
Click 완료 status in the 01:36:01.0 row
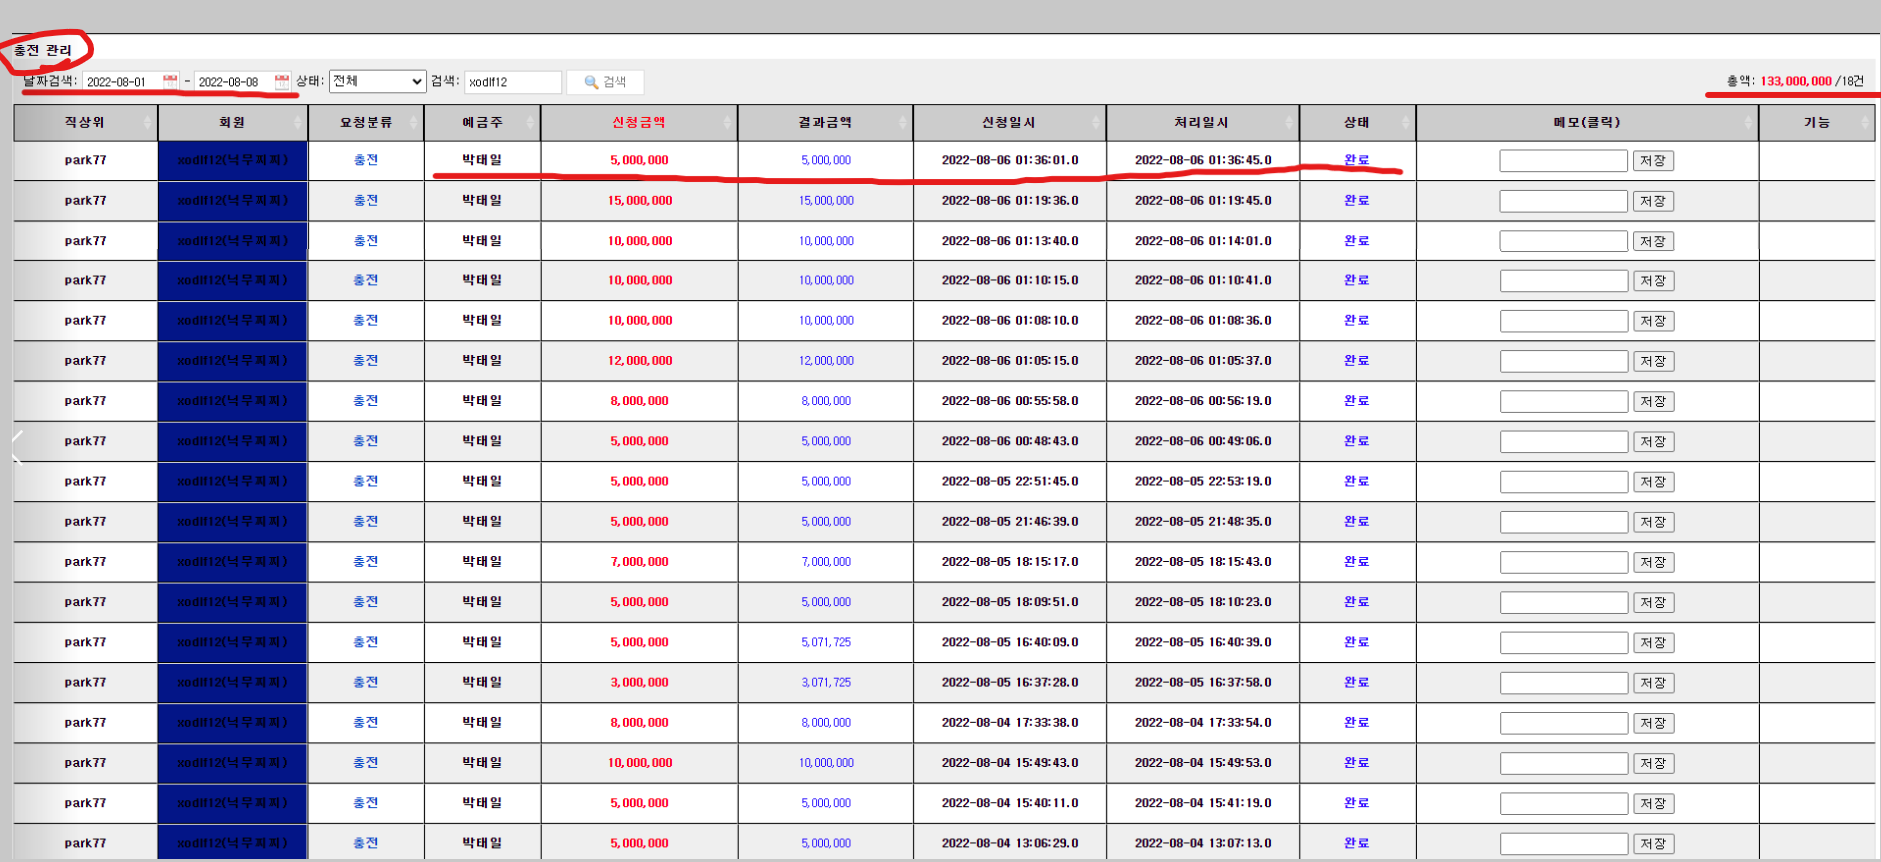pos(1357,160)
